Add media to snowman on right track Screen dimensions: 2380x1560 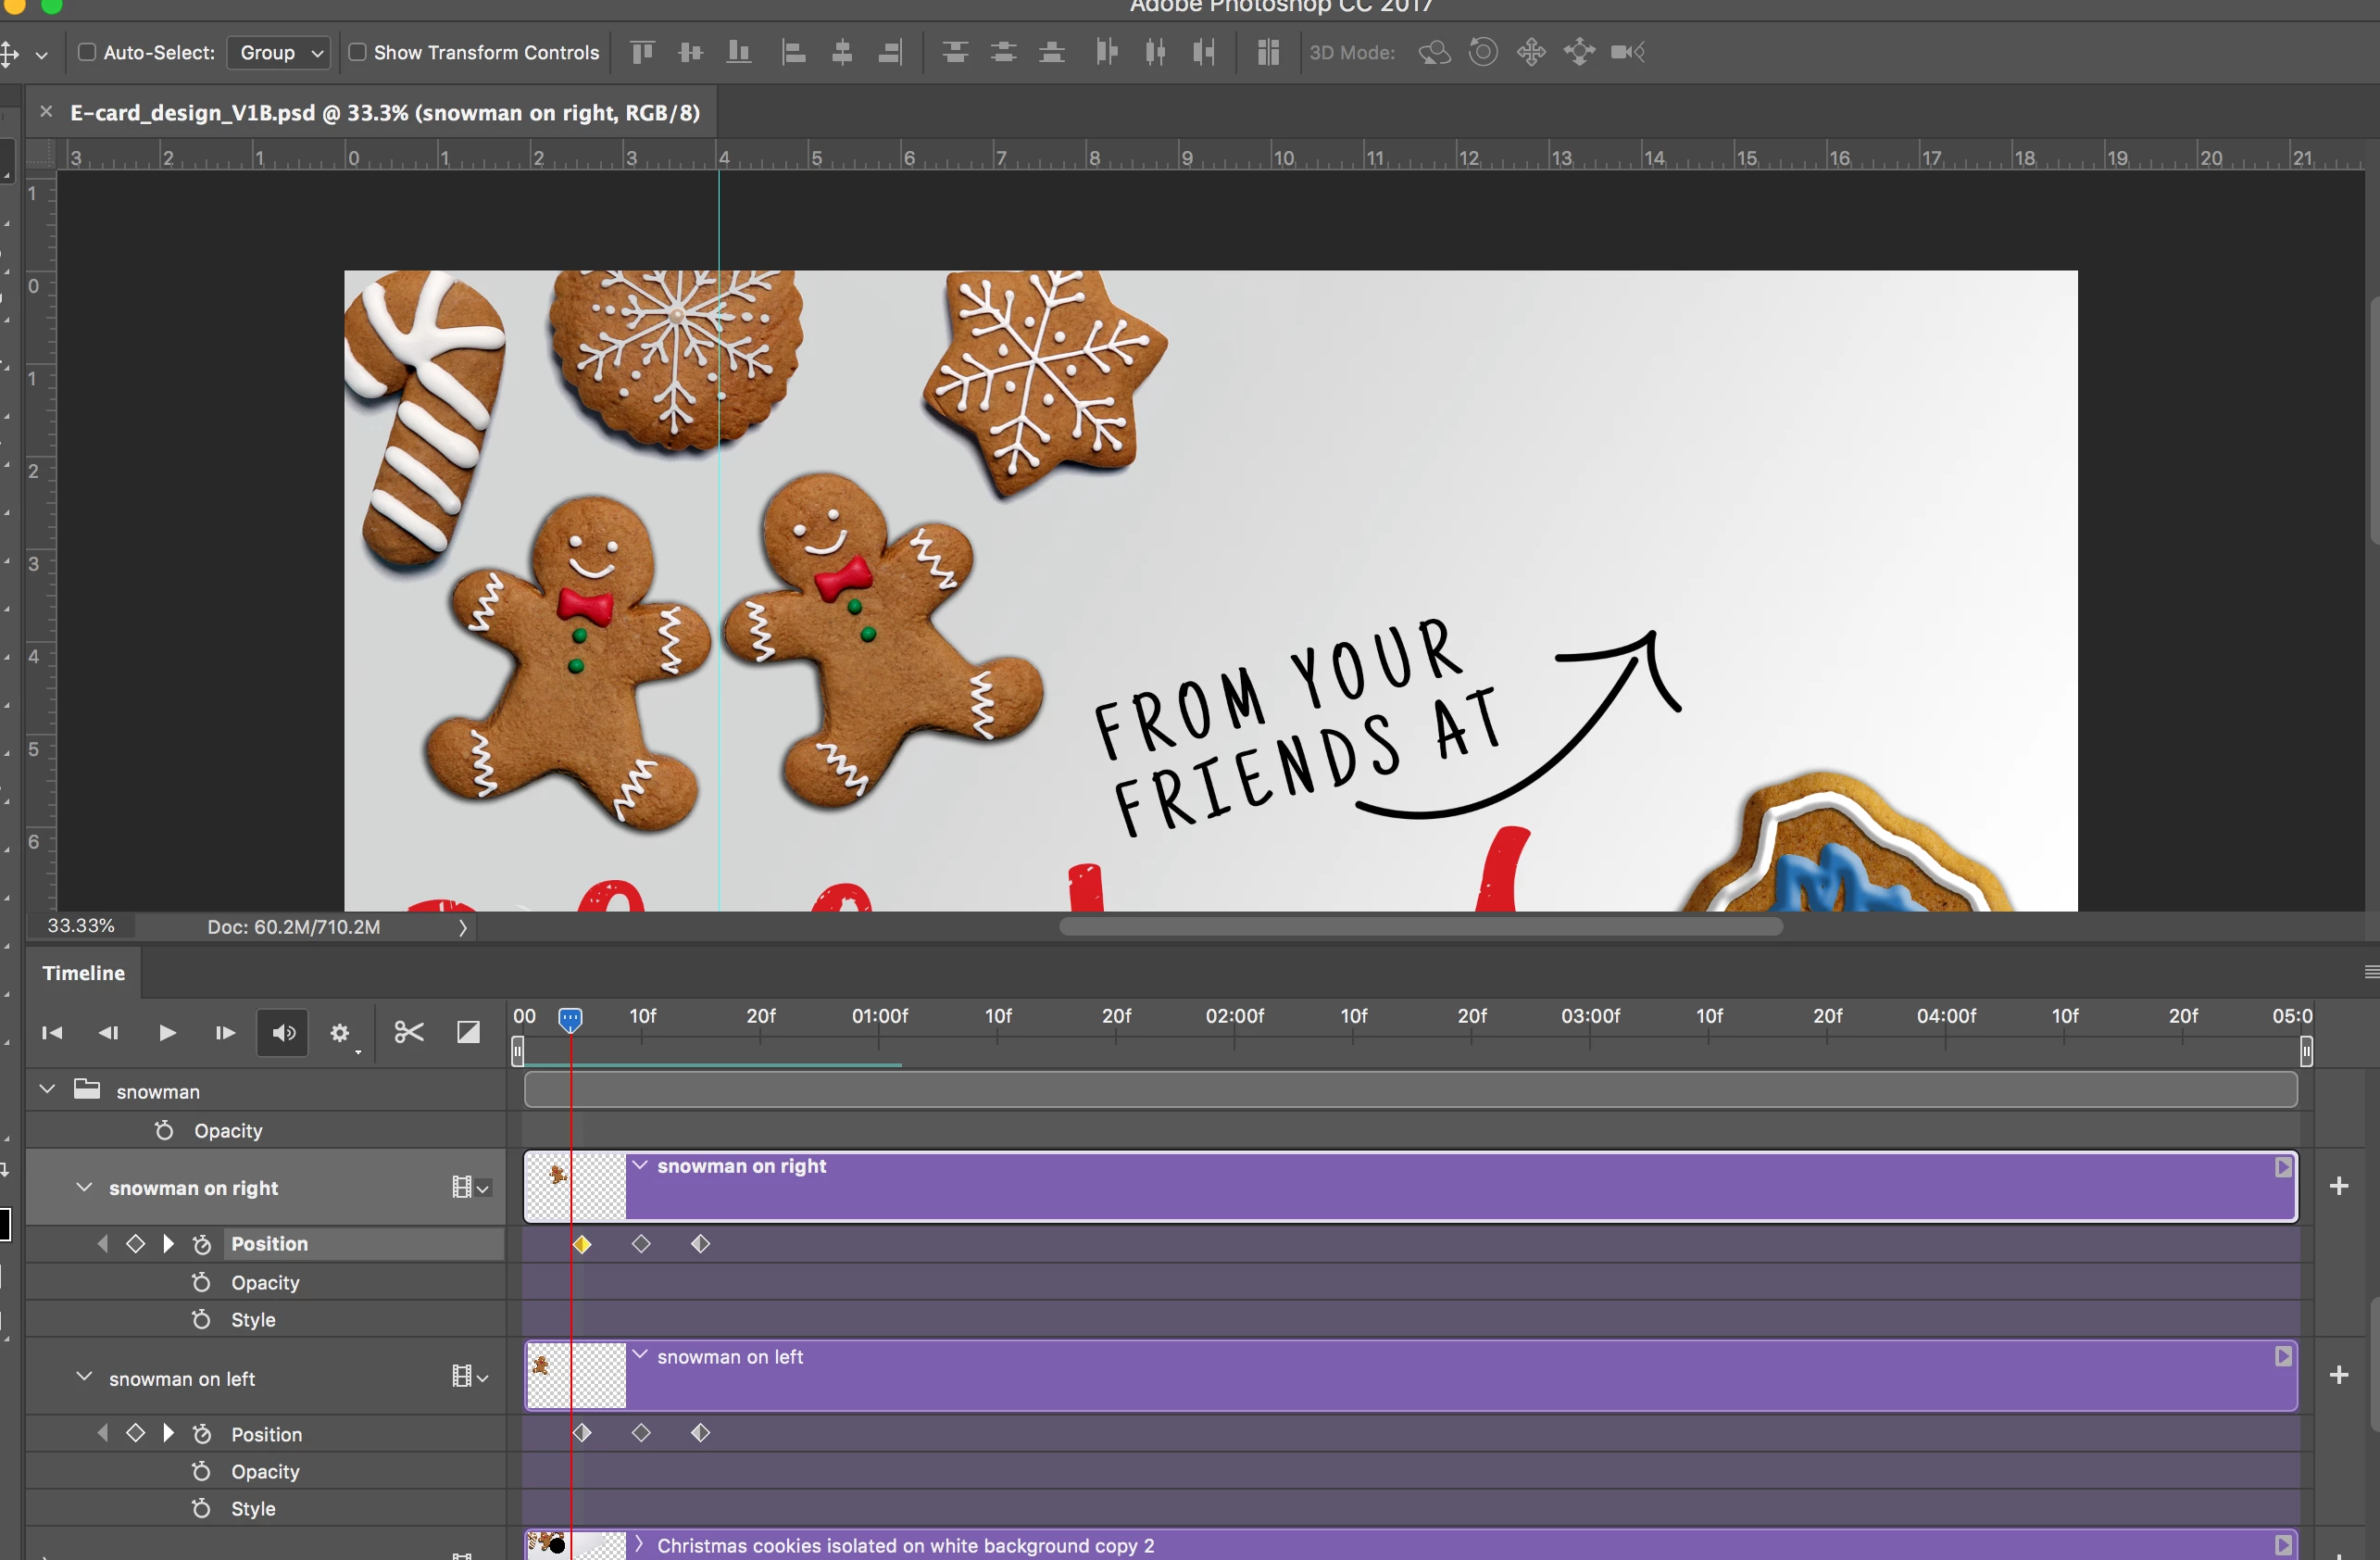pyautogui.click(x=2338, y=1186)
